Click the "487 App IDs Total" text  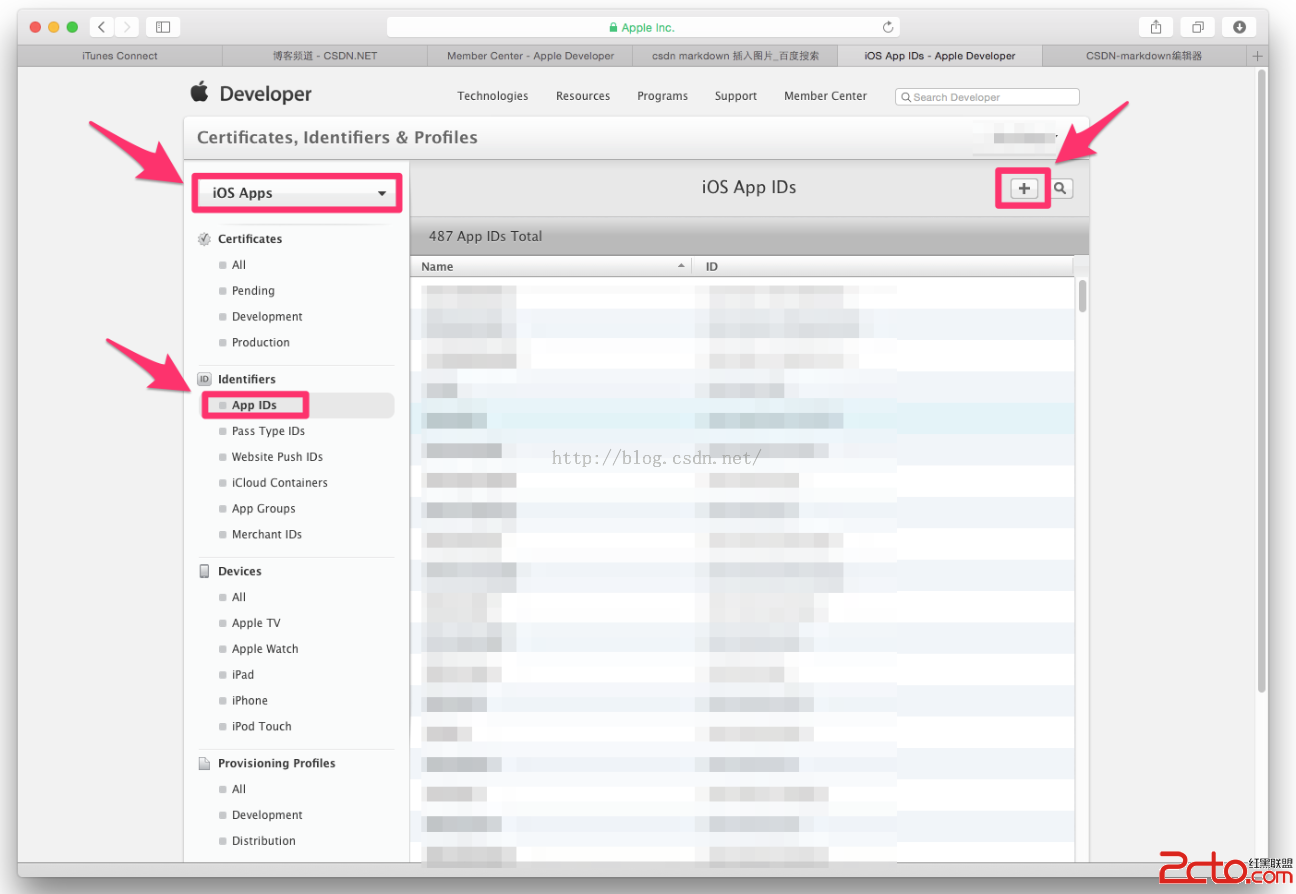[485, 237]
